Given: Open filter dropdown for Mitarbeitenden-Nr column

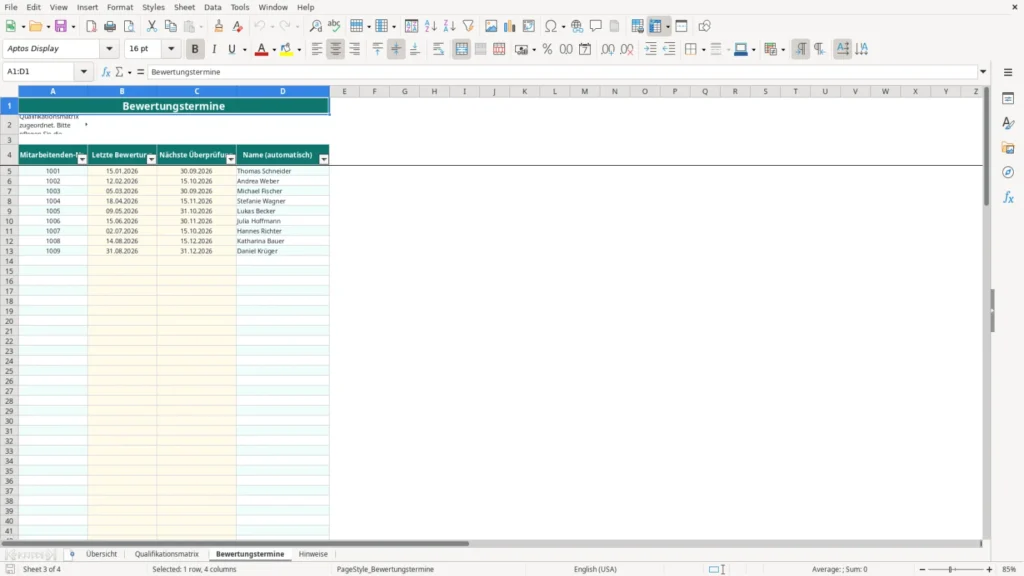Looking at the screenshot, I should pyautogui.click(x=82, y=159).
